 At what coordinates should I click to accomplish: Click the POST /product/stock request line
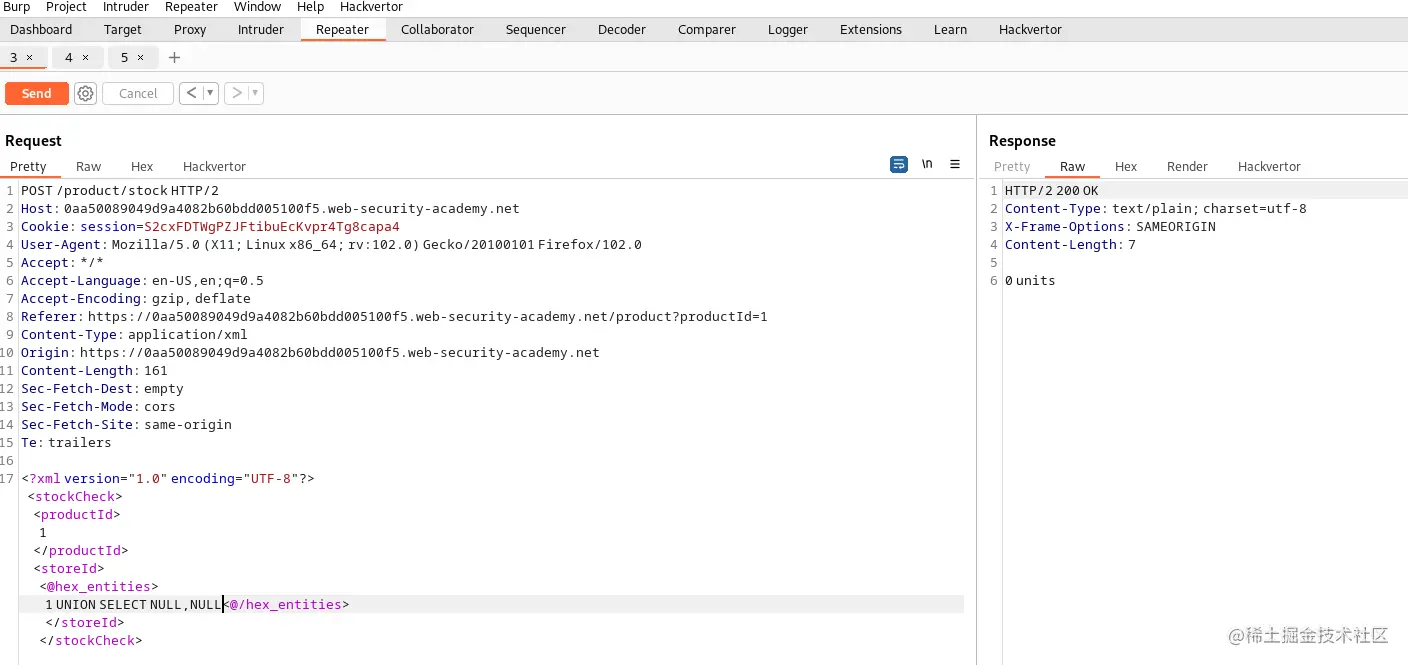click(x=120, y=190)
